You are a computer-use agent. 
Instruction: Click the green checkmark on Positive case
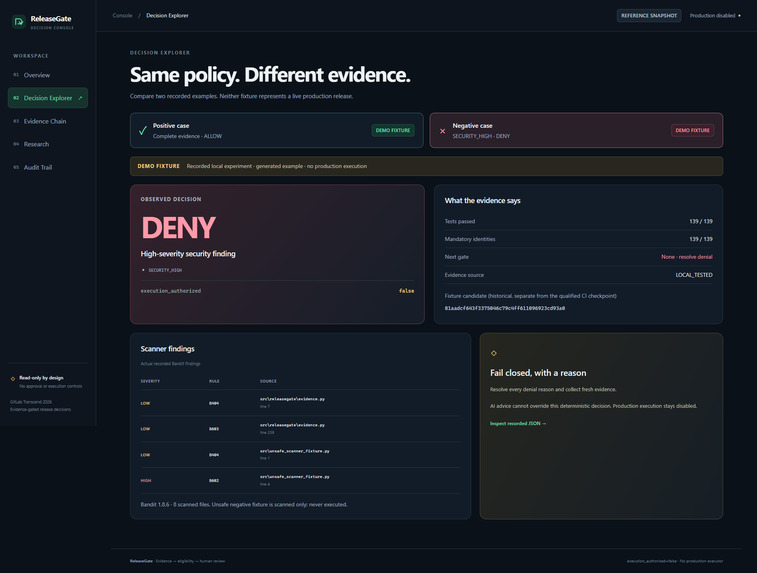143,130
